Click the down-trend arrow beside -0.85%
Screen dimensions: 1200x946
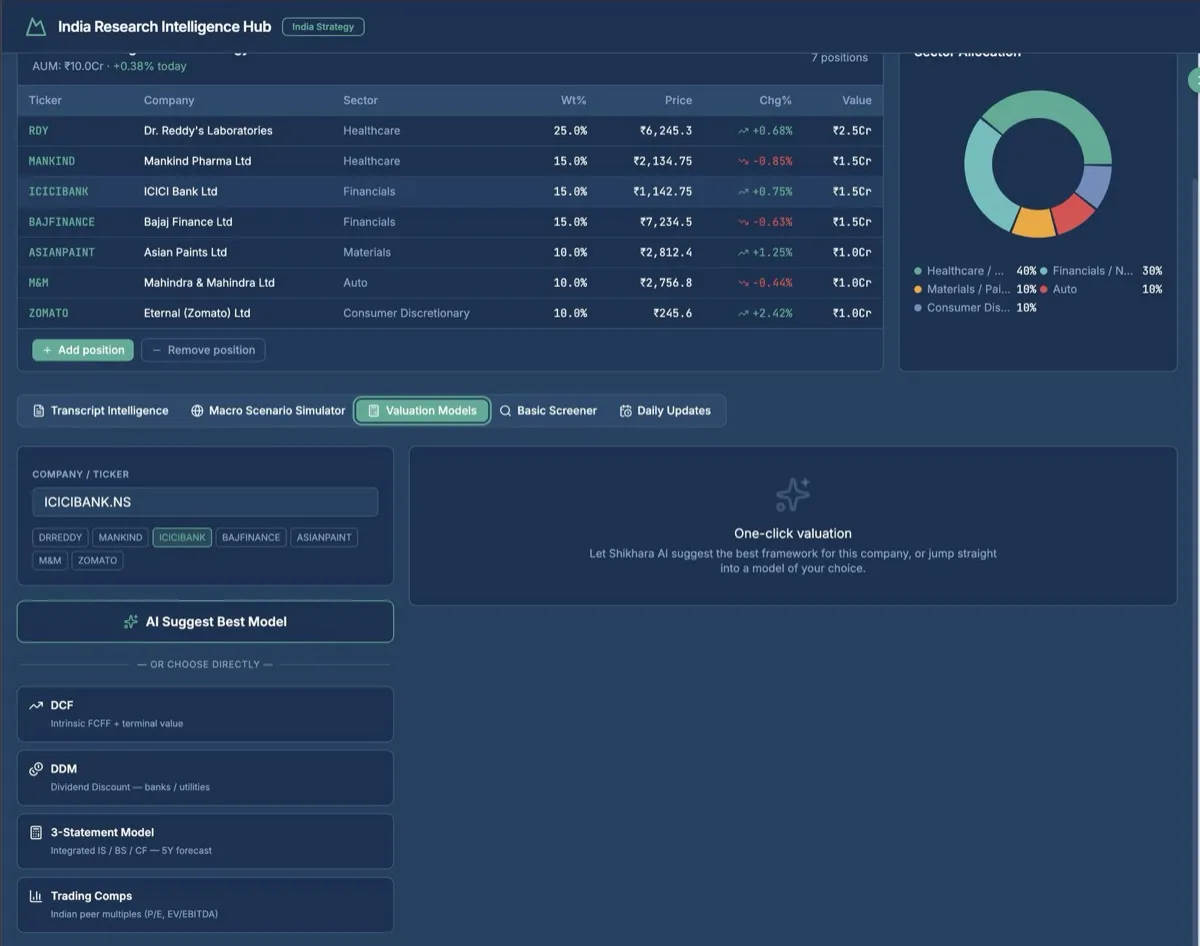pyautogui.click(x=743, y=161)
